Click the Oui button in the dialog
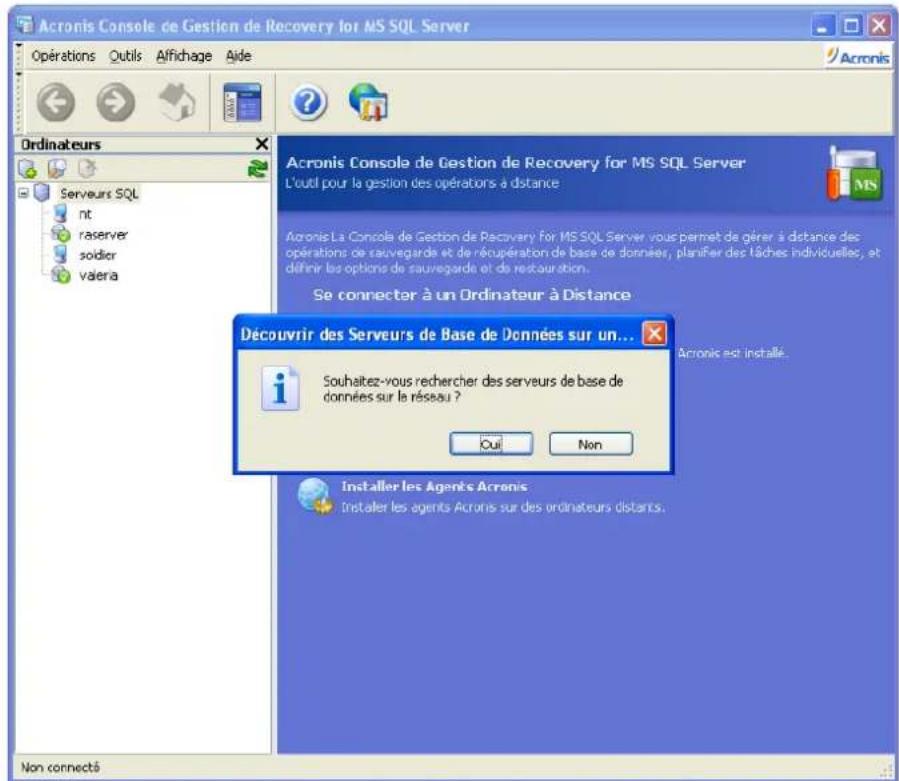This screenshot has width=899, height=781. [x=491, y=444]
